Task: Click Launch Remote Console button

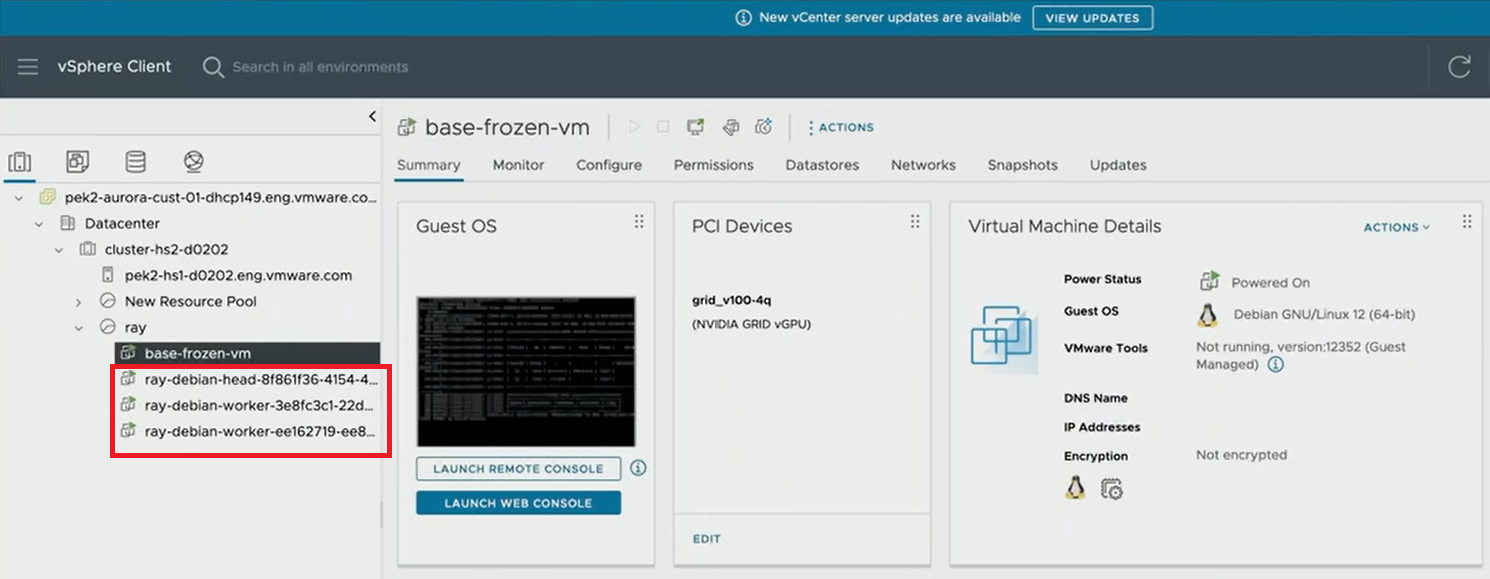Action: point(518,468)
